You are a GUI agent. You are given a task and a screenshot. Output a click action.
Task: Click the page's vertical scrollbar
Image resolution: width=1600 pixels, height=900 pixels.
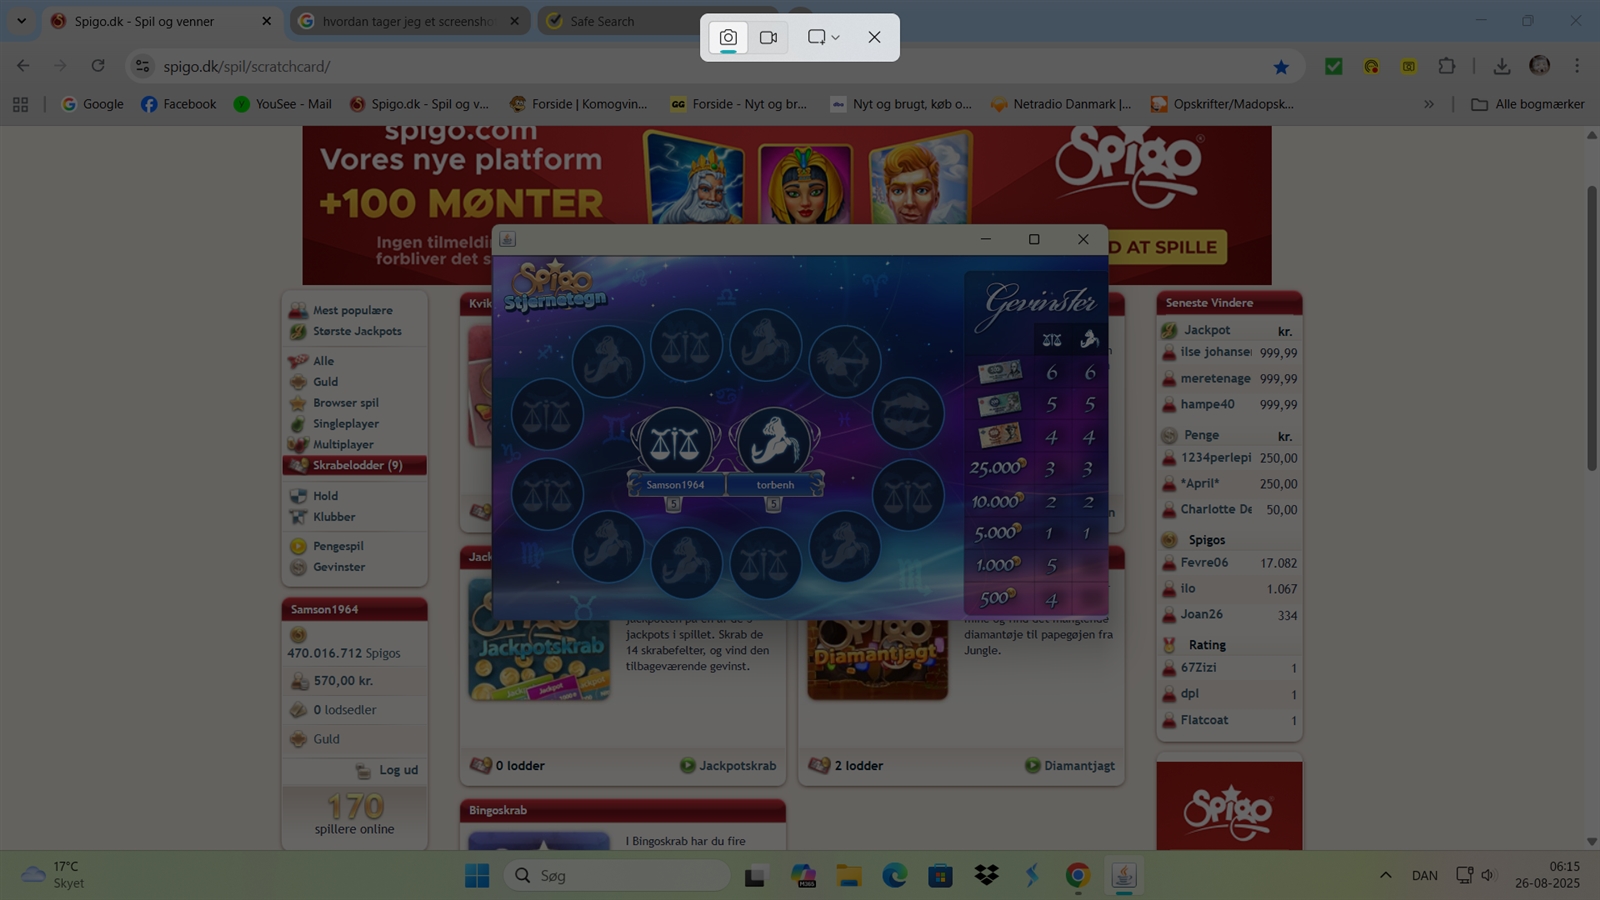[1592, 330]
